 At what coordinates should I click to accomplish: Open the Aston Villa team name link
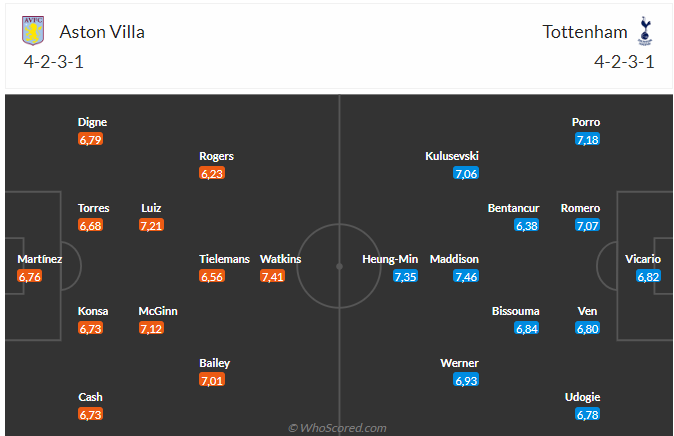coord(102,32)
